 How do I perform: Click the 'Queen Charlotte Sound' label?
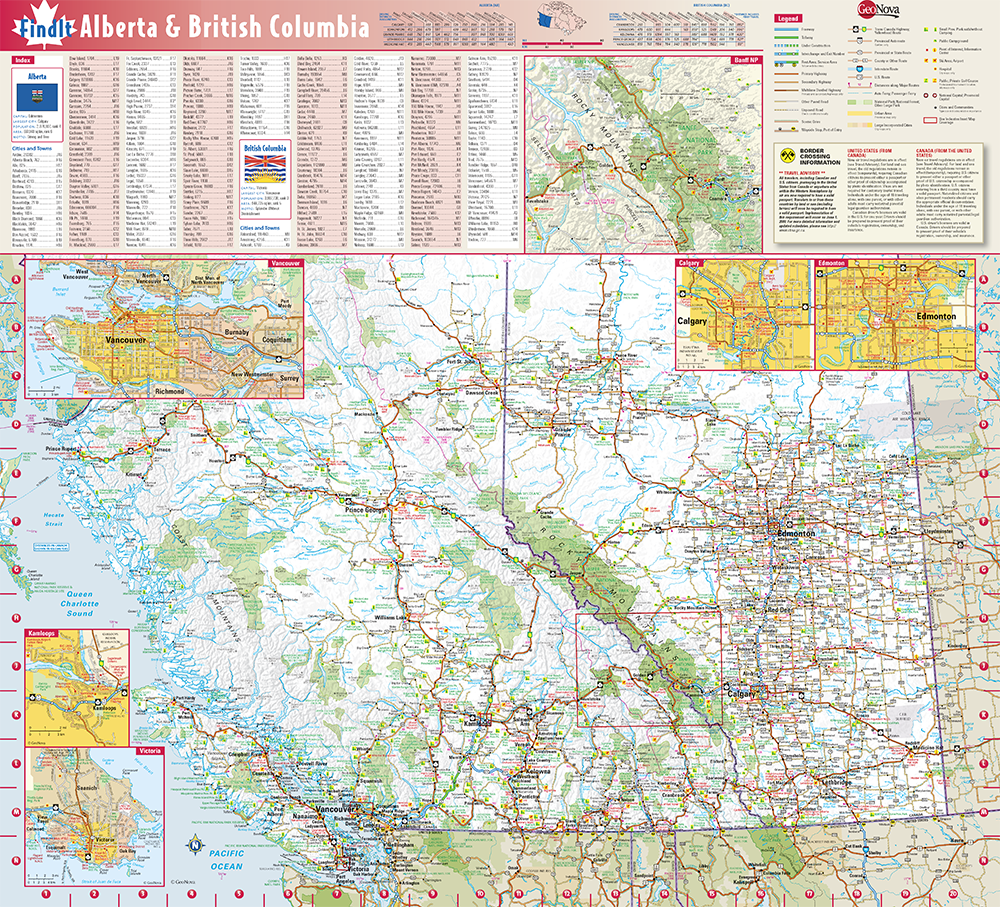80,603
